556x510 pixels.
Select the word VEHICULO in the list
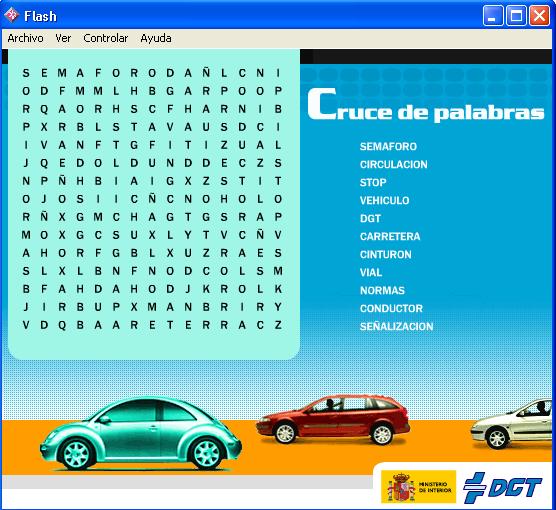tap(384, 200)
